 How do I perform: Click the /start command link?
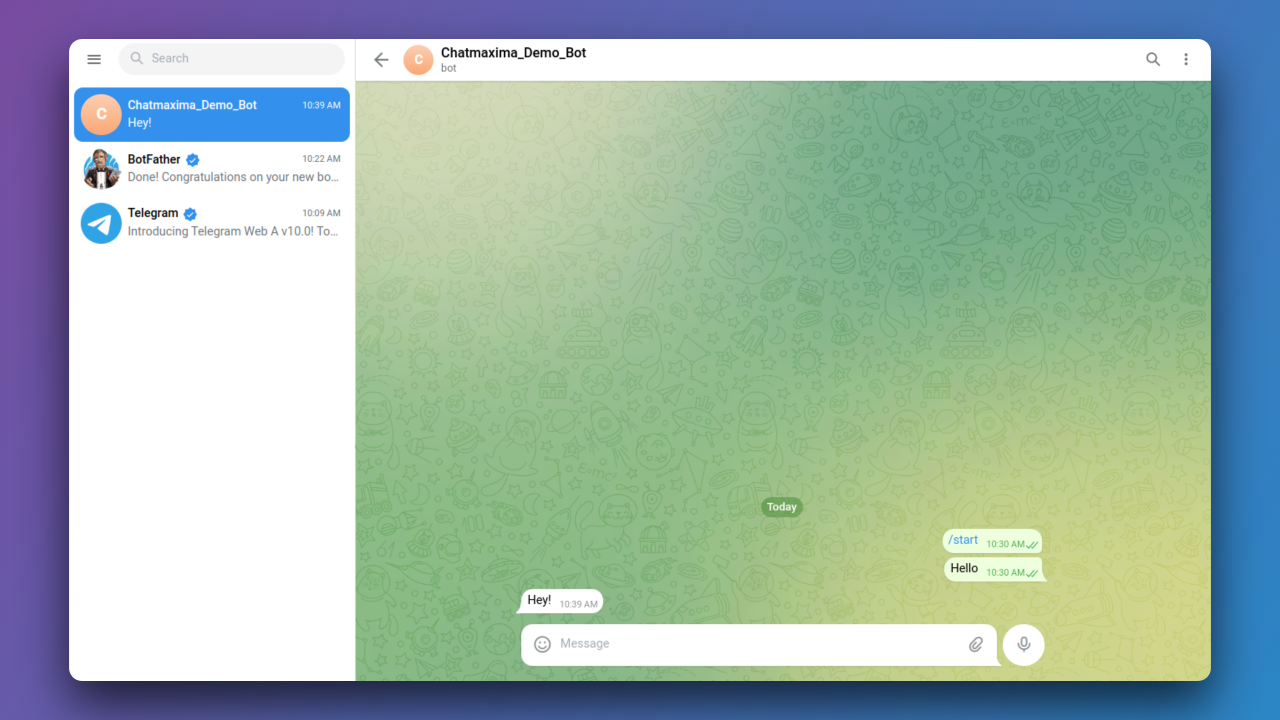(x=963, y=540)
